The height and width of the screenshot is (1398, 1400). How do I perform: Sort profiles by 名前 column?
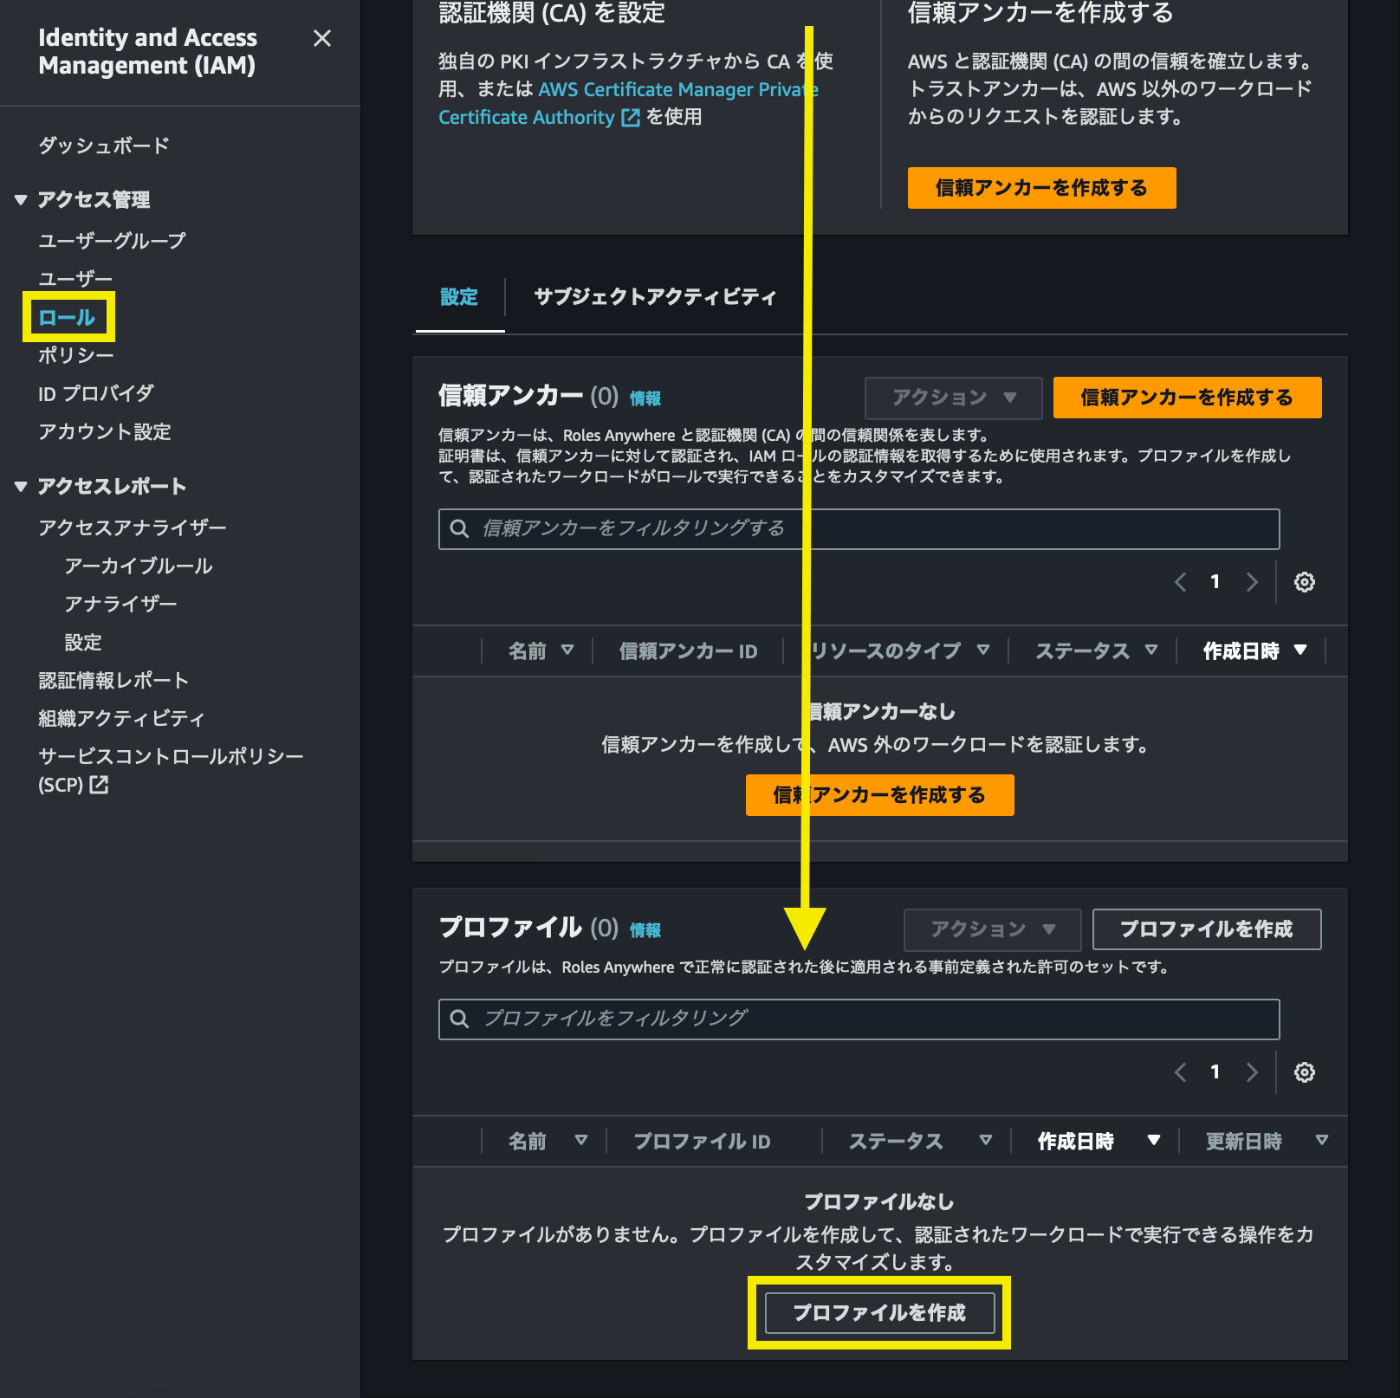547,1141
